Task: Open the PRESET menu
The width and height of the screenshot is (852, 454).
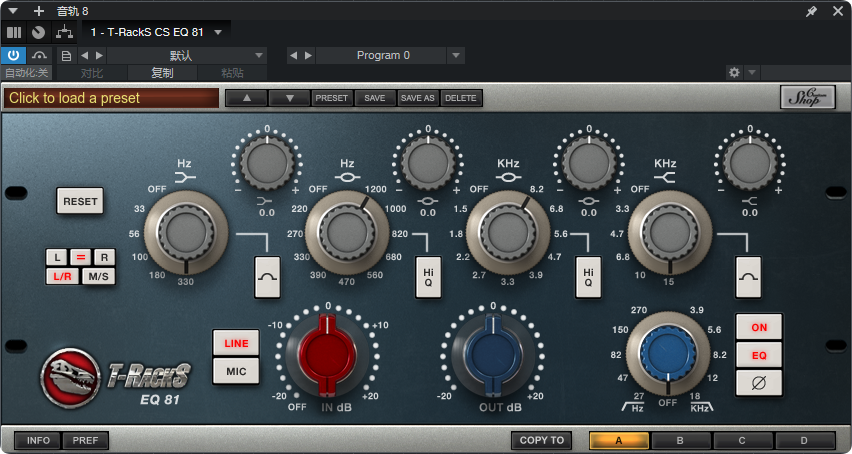Action: pyautogui.click(x=332, y=98)
